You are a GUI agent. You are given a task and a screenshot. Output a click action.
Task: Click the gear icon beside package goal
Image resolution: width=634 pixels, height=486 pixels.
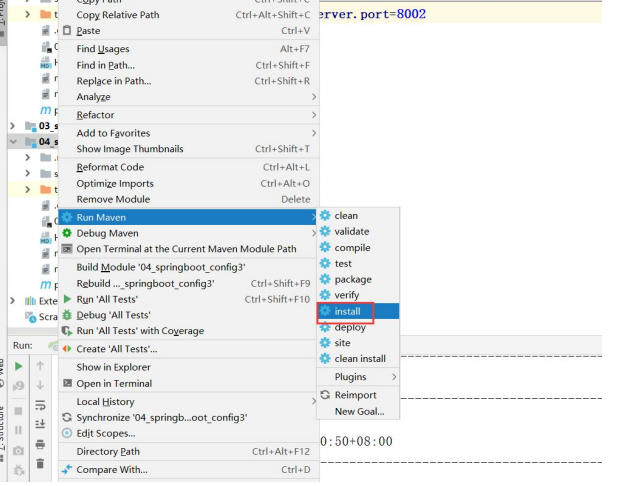[x=325, y=279]
